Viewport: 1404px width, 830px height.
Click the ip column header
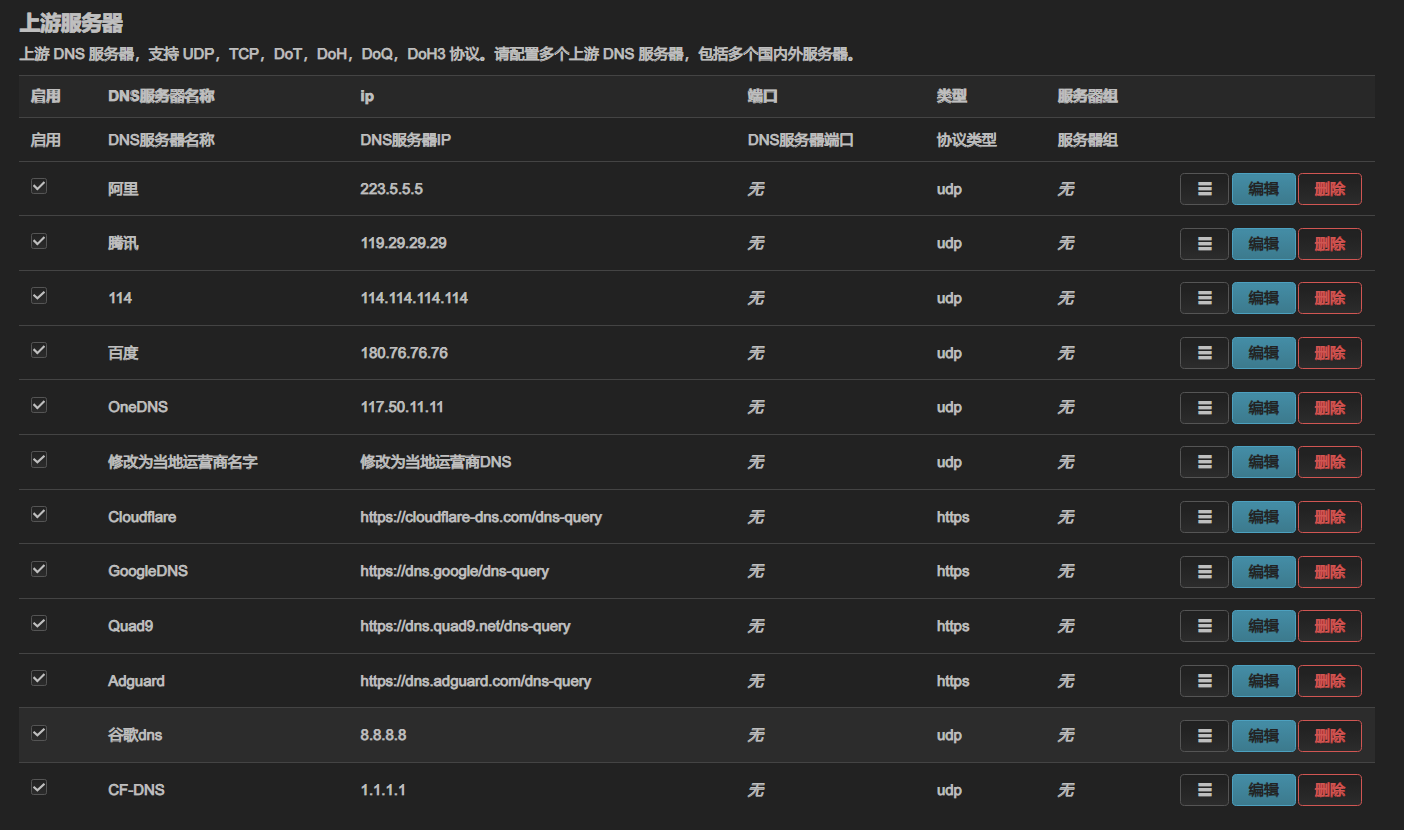[x=366, y=96]
